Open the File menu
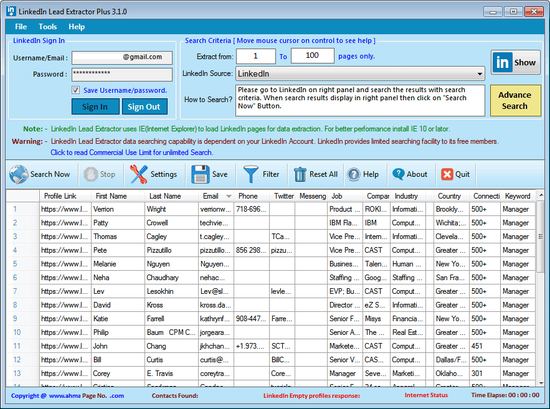This screenshot has width=550, height=409. coord(21,27)
